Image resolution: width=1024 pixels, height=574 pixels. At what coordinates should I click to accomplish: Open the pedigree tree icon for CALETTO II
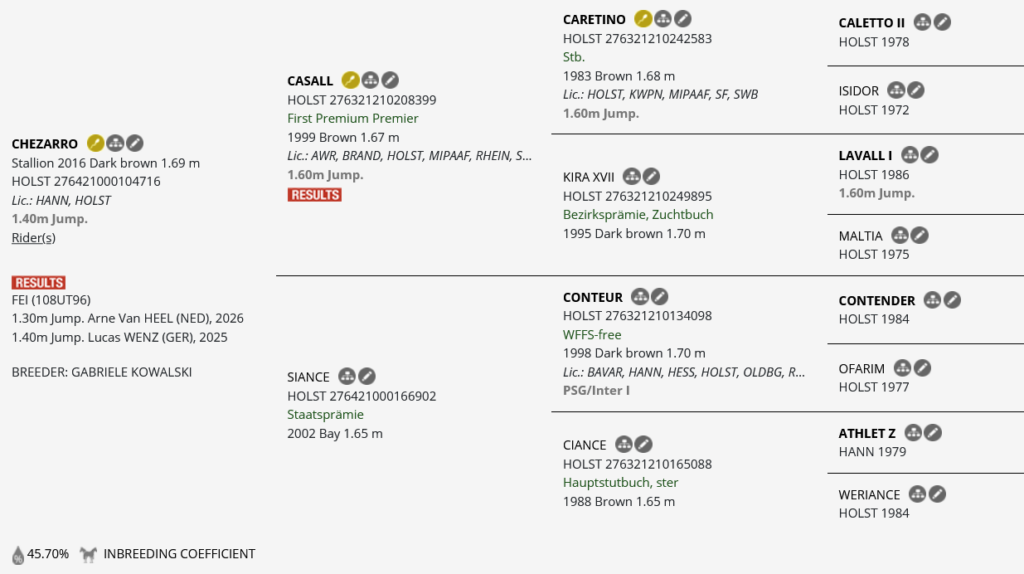click(x=922, y=22)
